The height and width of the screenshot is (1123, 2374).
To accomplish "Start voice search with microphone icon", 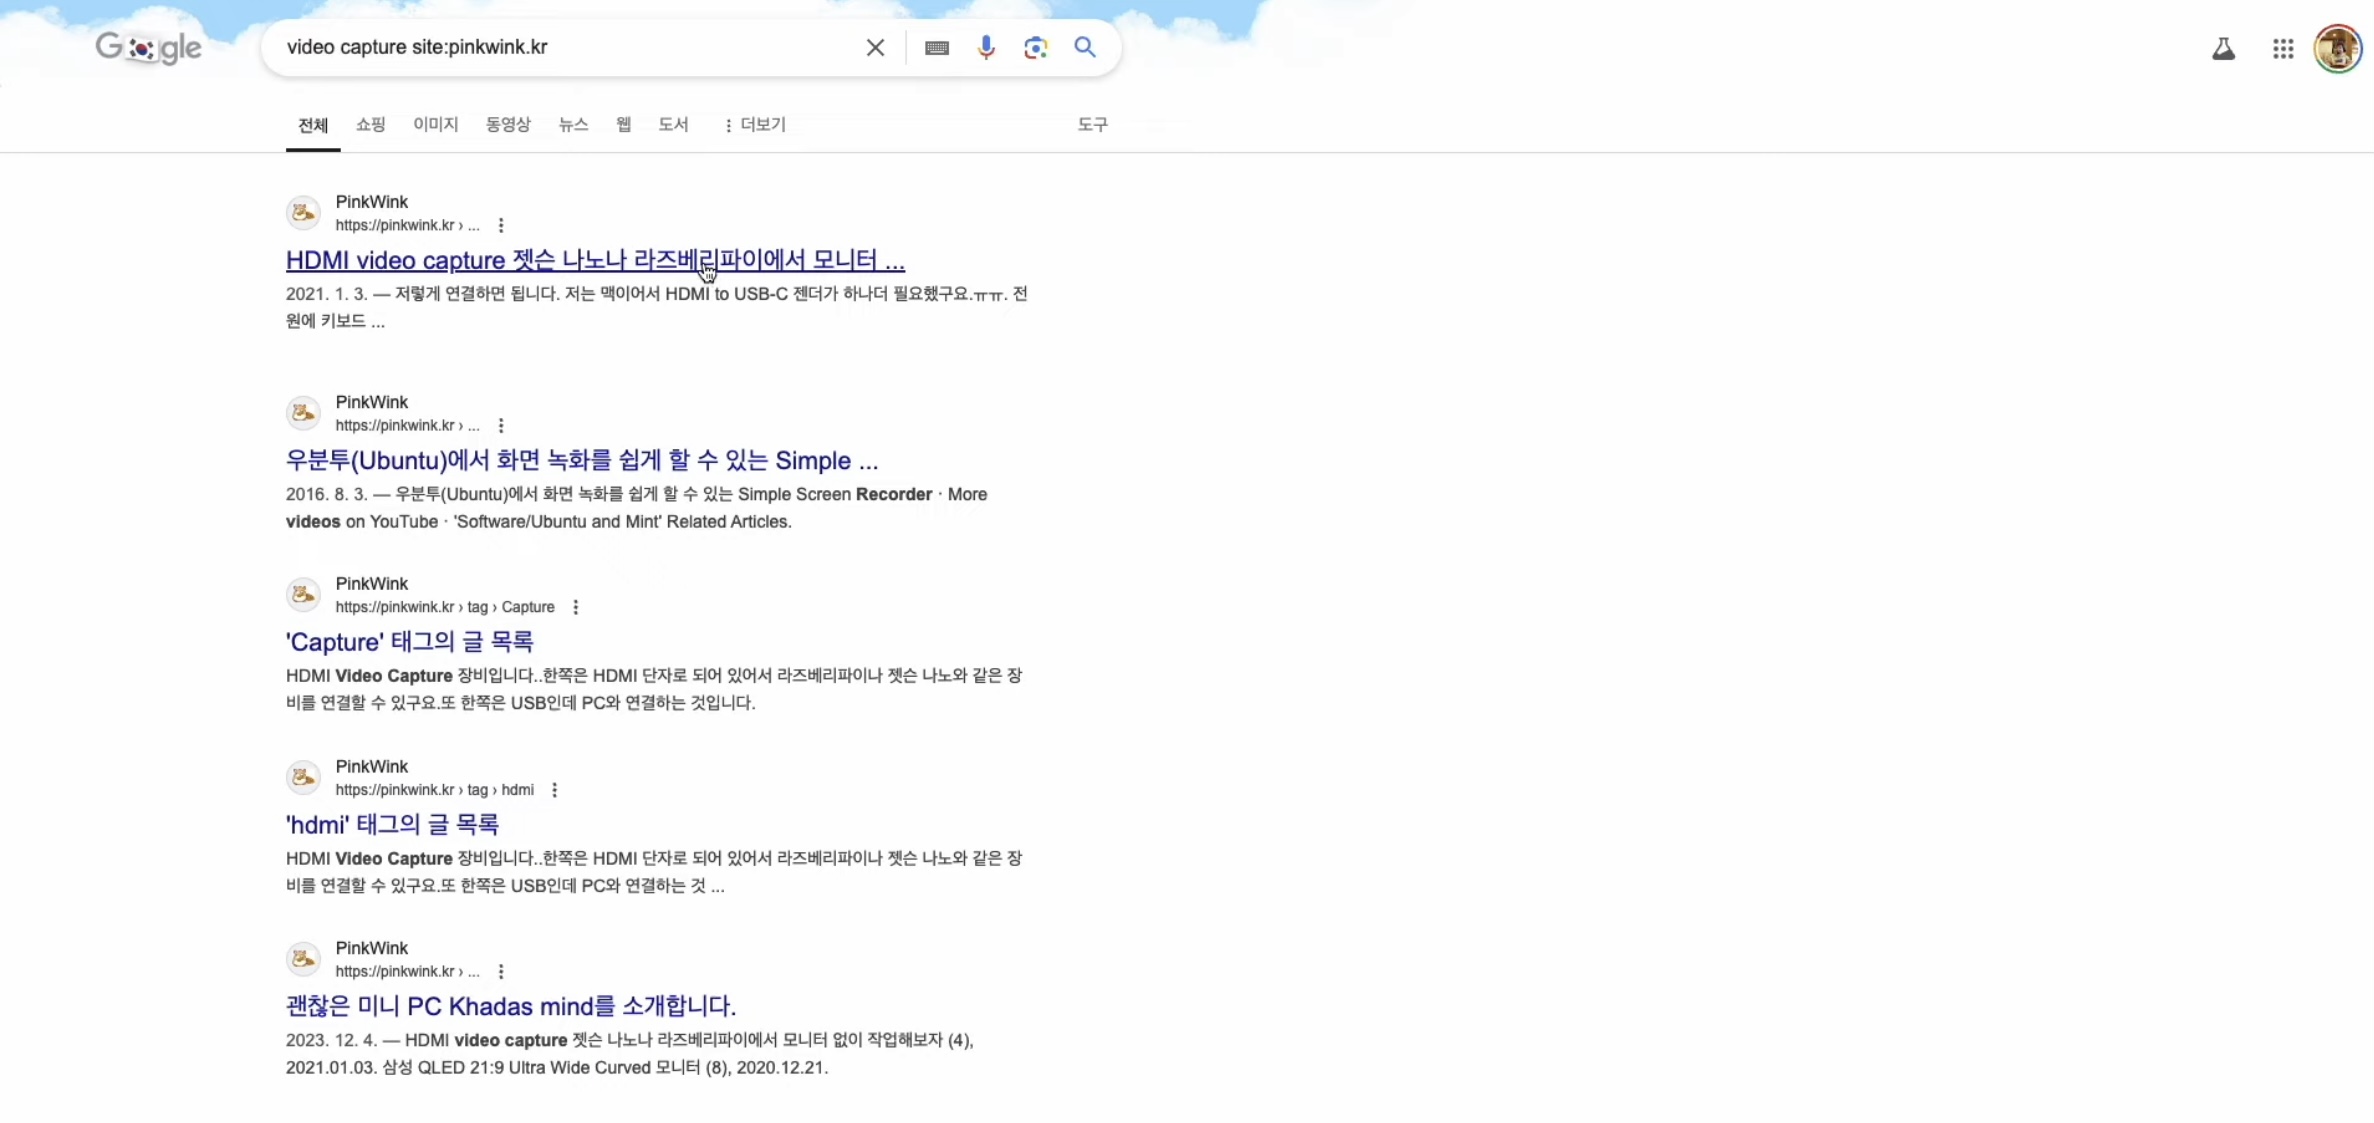I will (x=986, y=47).
